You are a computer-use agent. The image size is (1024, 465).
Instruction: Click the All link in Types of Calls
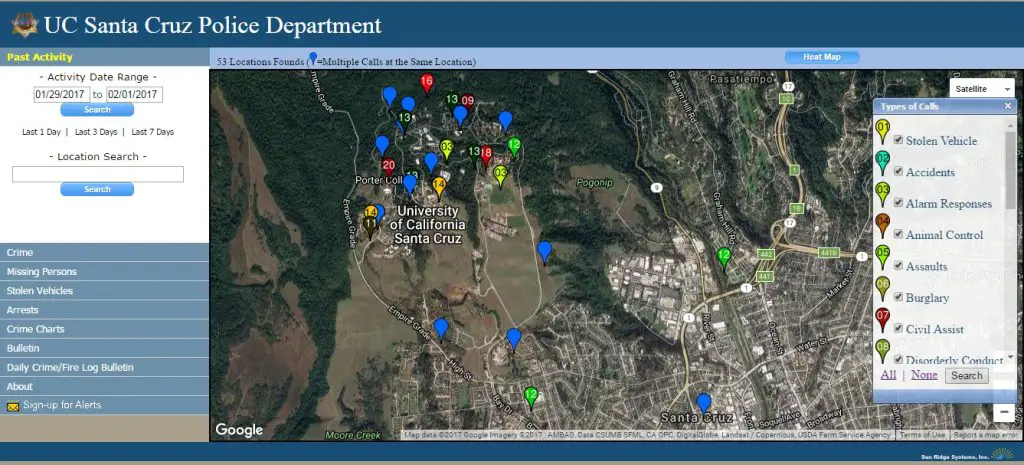888,375
